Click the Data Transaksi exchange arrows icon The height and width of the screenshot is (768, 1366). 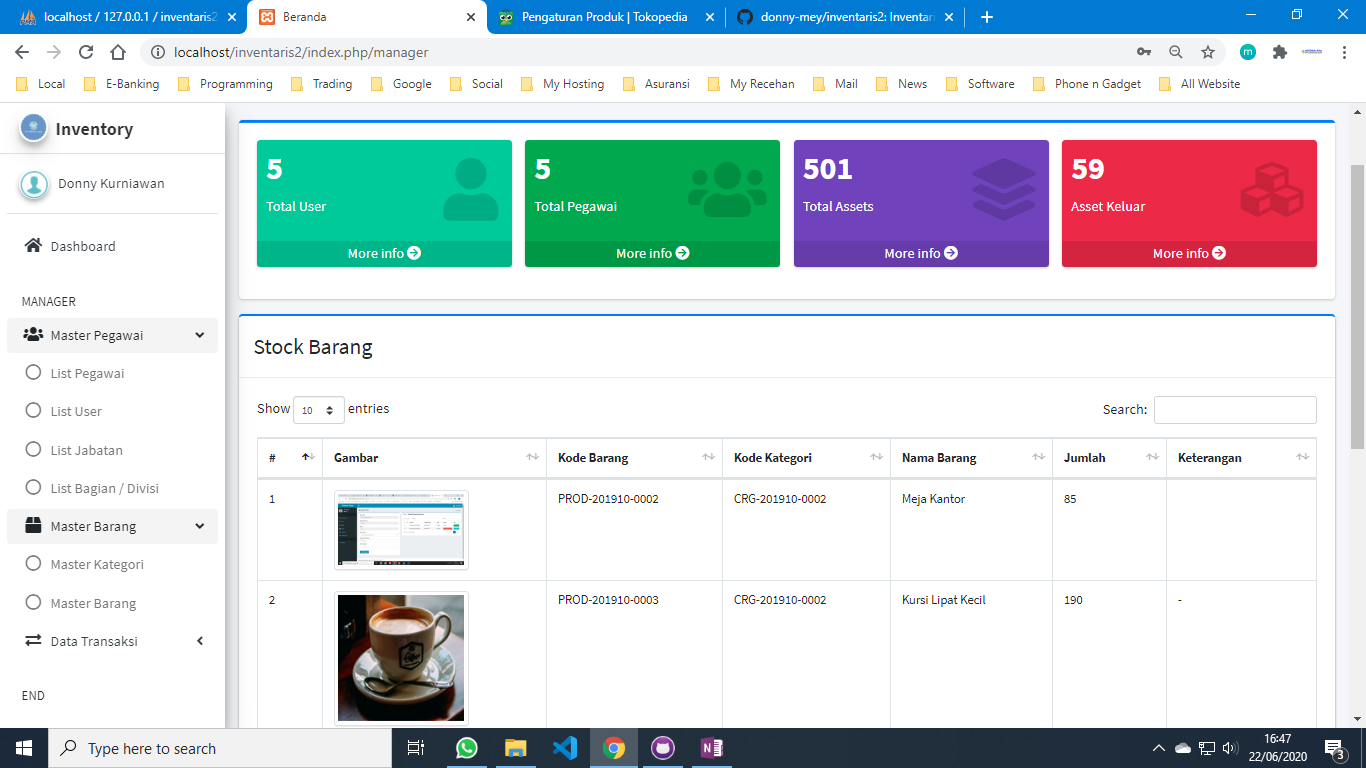33,641
